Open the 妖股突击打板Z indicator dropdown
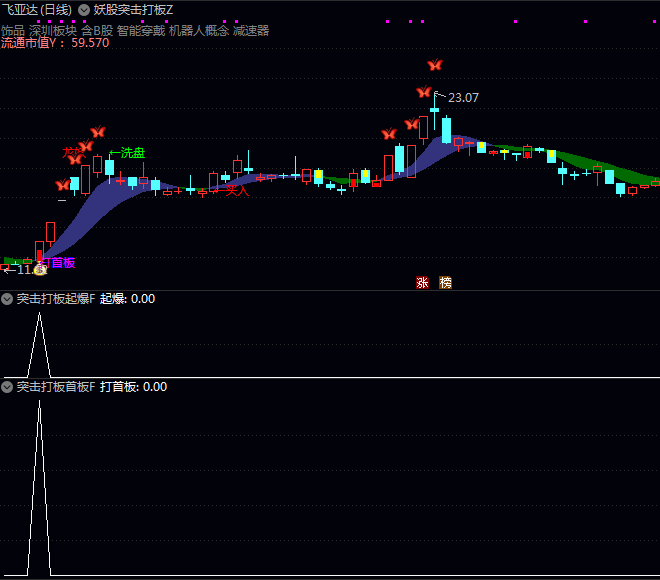 pos(84,10)
